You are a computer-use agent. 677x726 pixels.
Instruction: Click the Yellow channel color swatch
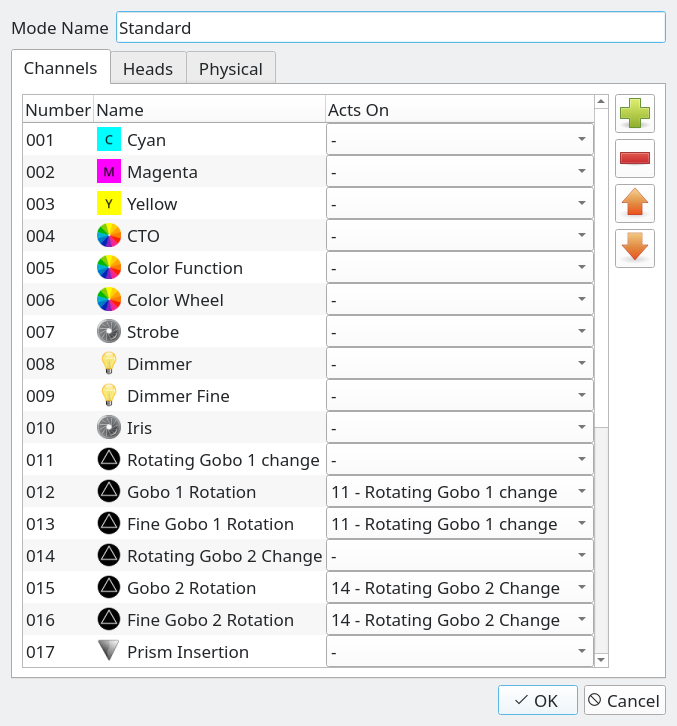[x=109, y=203]
